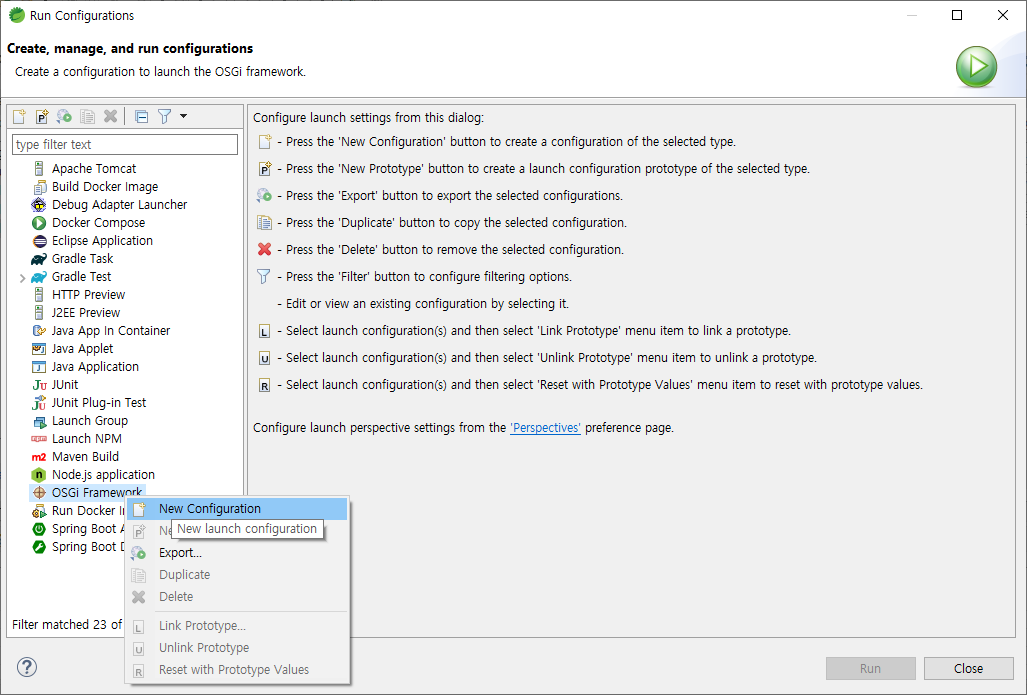The height and width of the screenshot is (695, 1027).
Task: Select the J2EE Preview icon
Action: pos(39,312)
